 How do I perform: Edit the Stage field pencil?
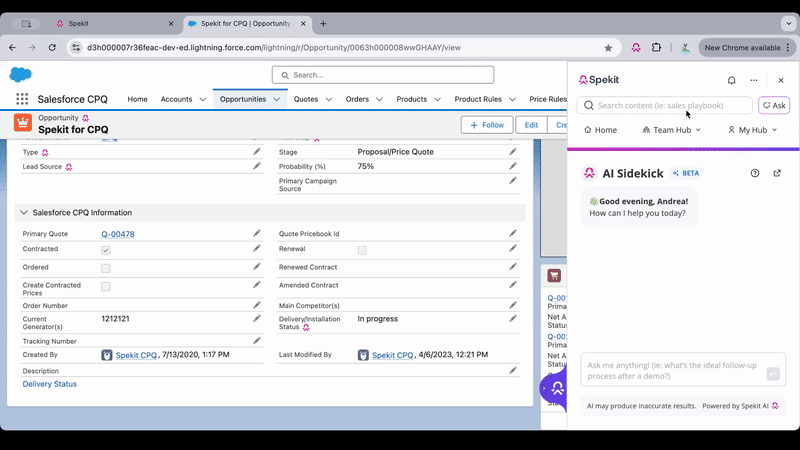coord(513,152)
